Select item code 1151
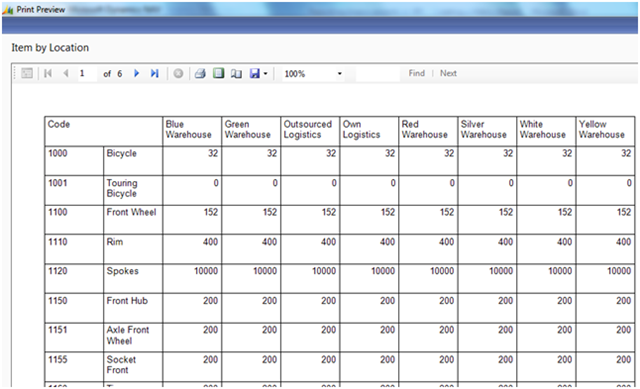Viewport: 640px width, 389px height. [58, 330]
